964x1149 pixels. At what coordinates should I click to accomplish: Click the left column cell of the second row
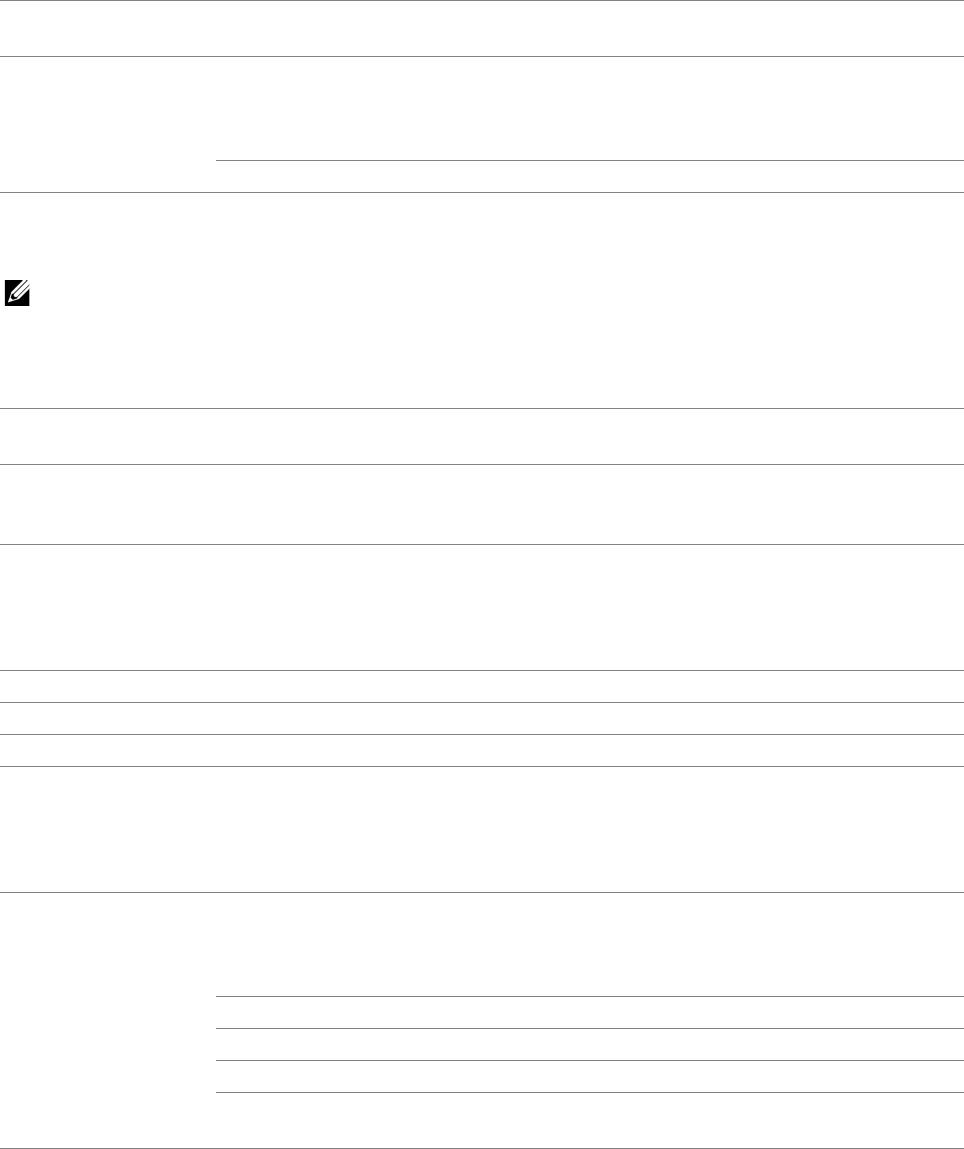click(x=108, y=124)
